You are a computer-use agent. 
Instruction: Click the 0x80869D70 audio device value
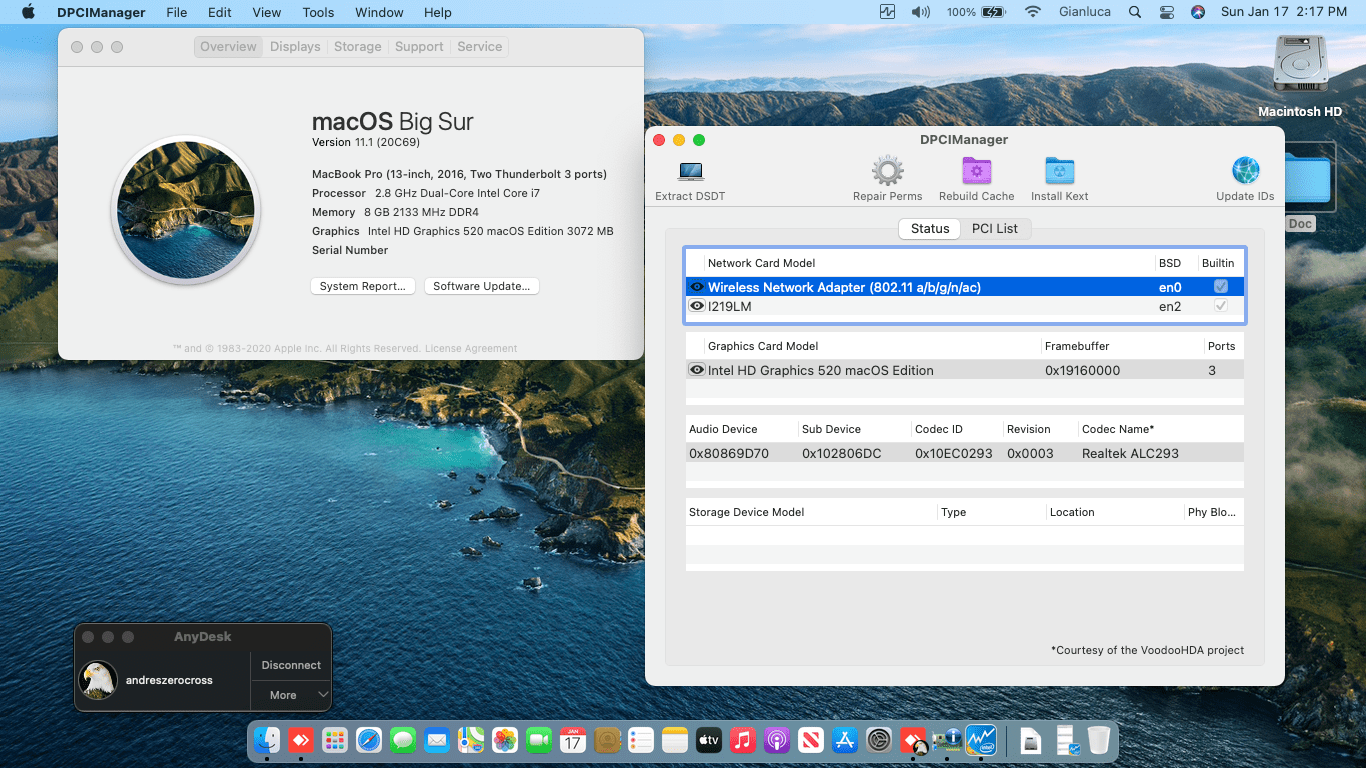[729, 453]
